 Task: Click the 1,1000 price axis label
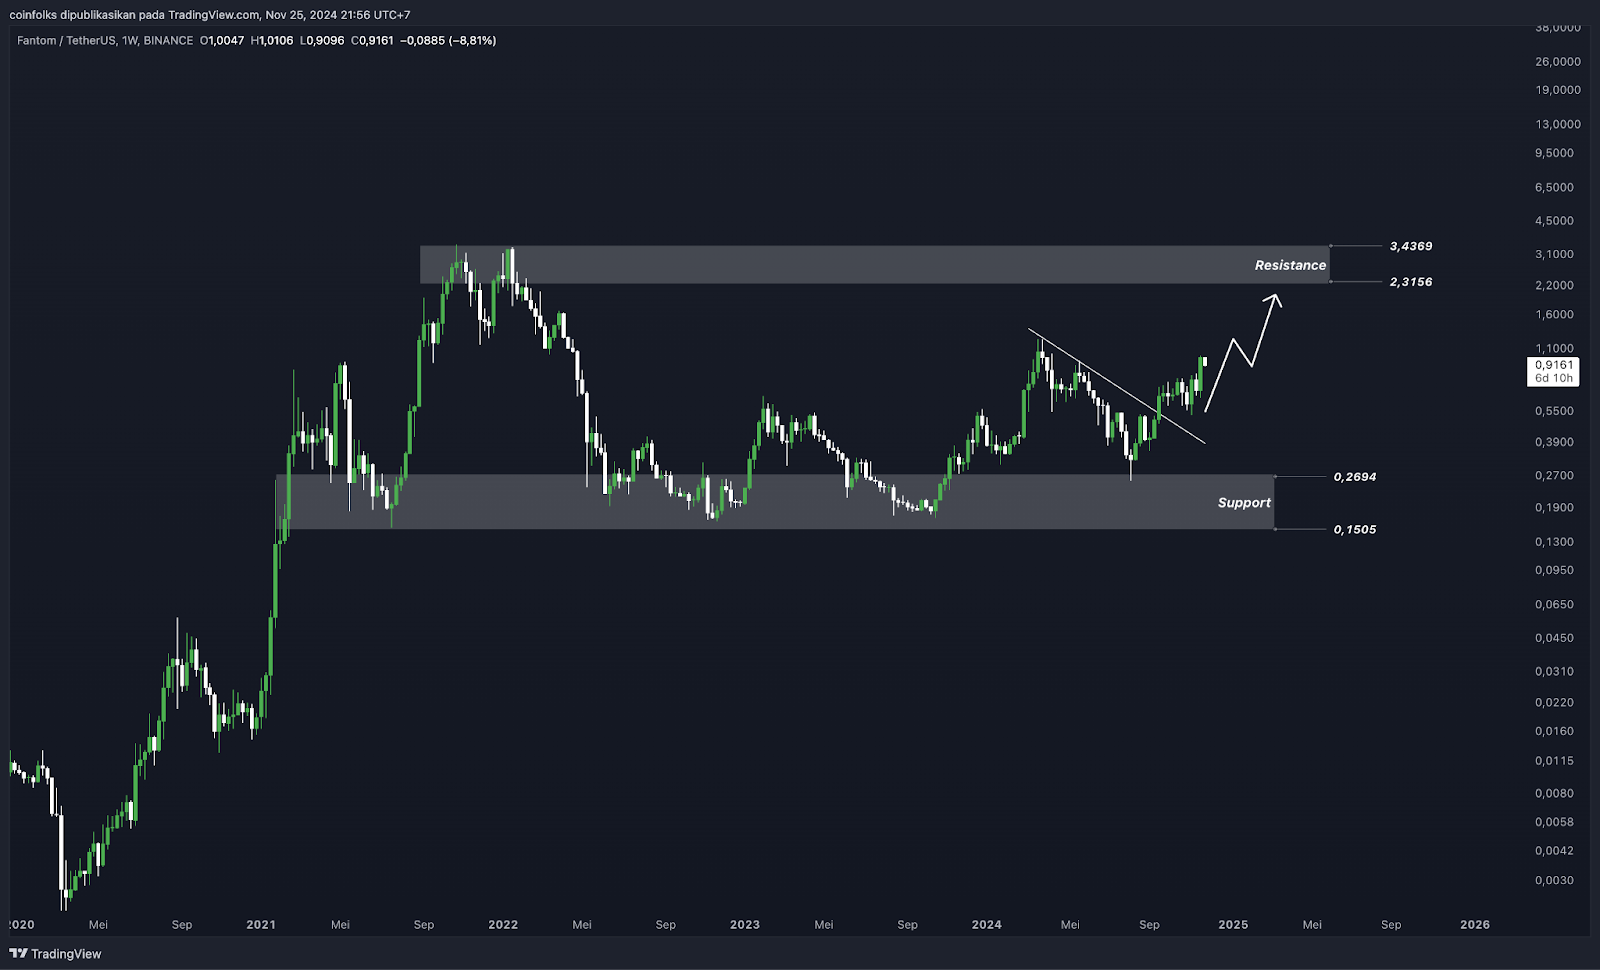[1554, 349]
